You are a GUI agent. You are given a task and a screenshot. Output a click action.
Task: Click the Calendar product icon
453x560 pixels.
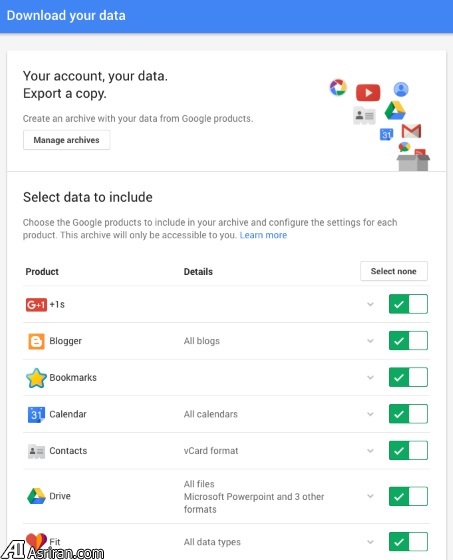(36, 414)
